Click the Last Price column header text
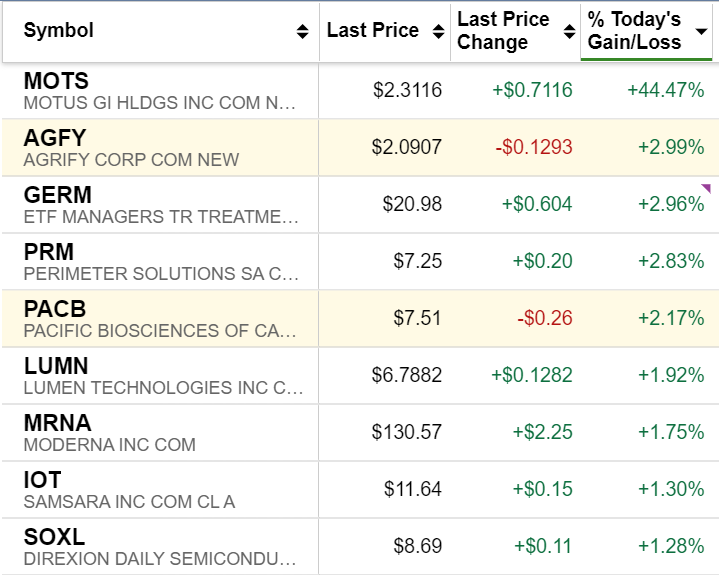Image resolution: width=719 pixels, height=575 pixels. pos(373,31)
